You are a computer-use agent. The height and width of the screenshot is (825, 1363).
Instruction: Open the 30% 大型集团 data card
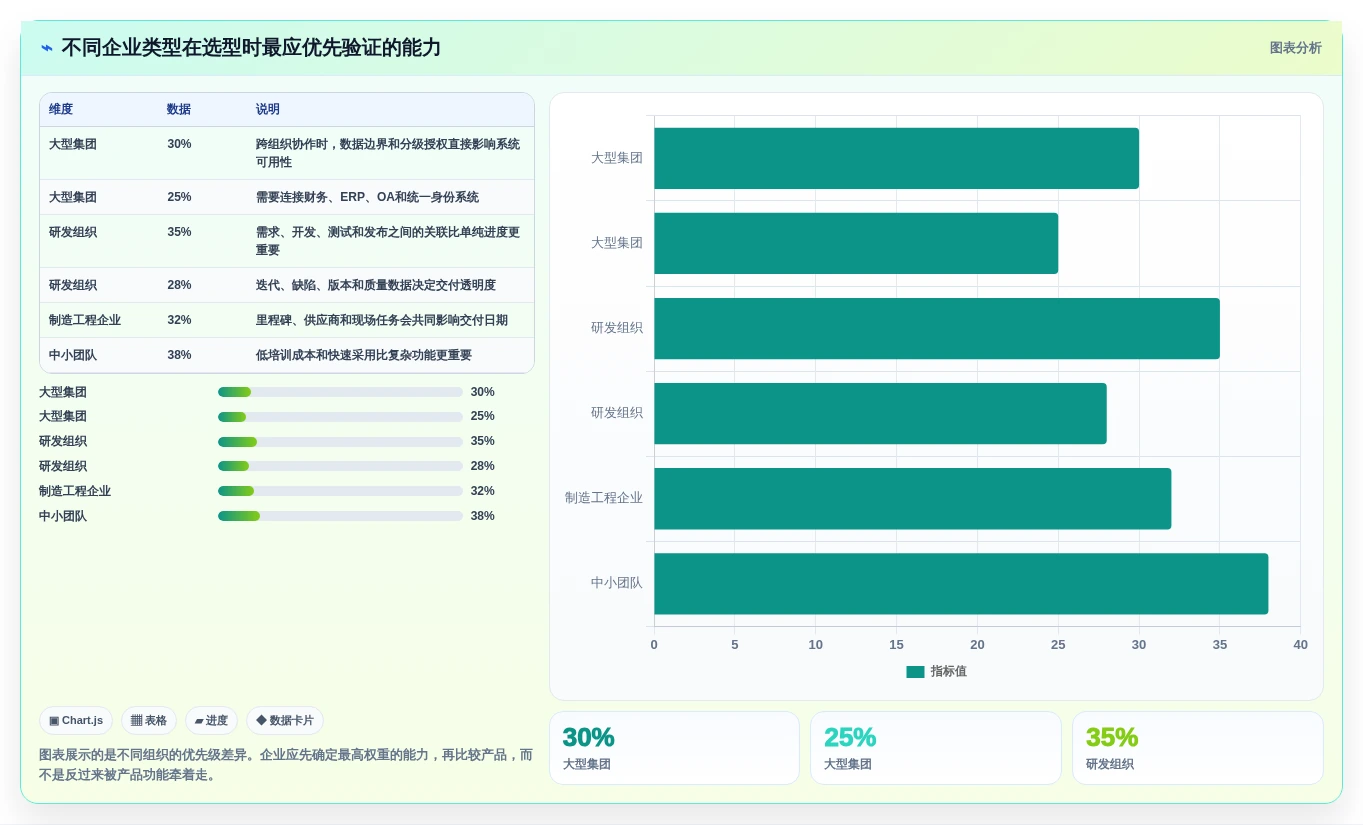pos(674,748)
